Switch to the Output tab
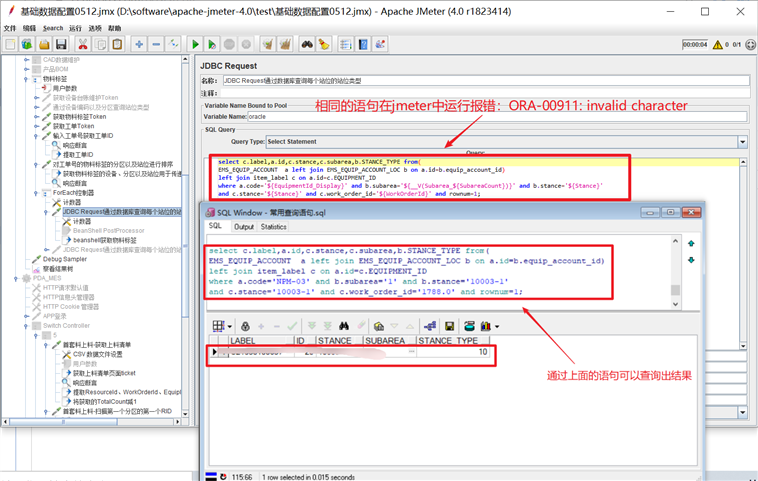Image resolution: width=758 pixels, height=481 pixels. [x=244, y=227]
